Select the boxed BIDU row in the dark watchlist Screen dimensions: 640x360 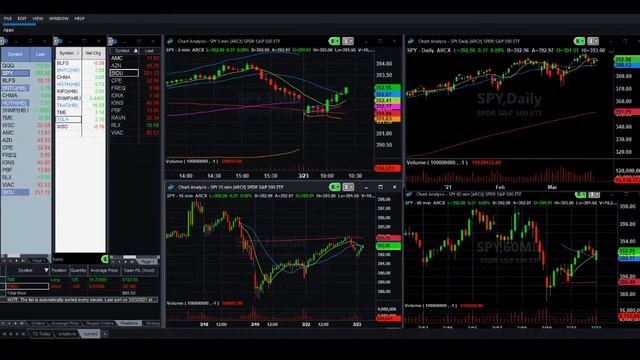134,73
